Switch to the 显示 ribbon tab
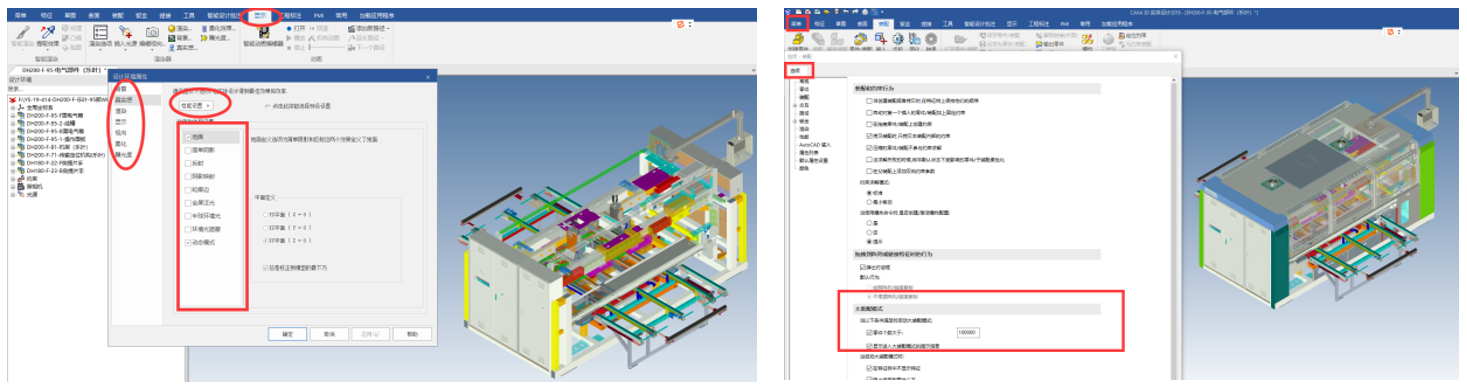The height and width of the screenshot is (392, 1467). pyautogui.click(x=260, y=16)
